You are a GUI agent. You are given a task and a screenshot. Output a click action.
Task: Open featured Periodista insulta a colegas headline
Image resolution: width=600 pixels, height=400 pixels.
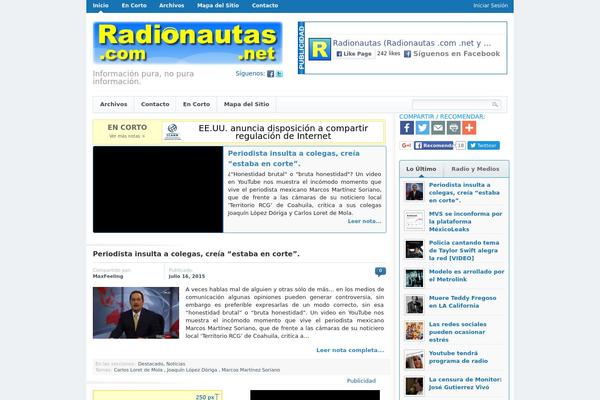pos(293,158)
